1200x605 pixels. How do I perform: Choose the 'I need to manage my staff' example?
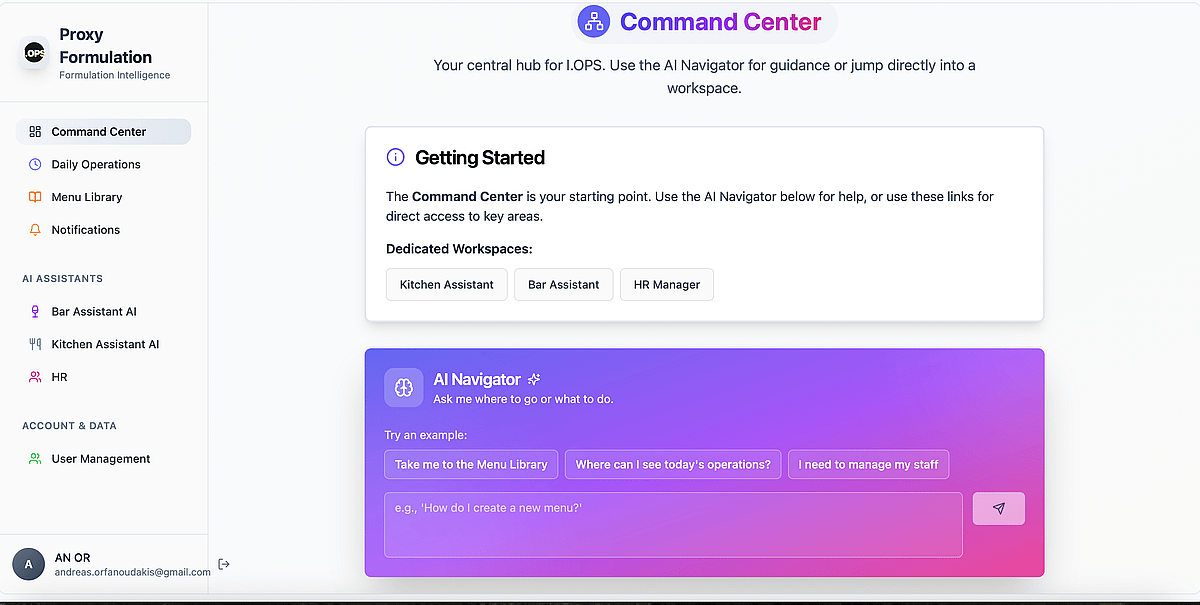point(867,464)
